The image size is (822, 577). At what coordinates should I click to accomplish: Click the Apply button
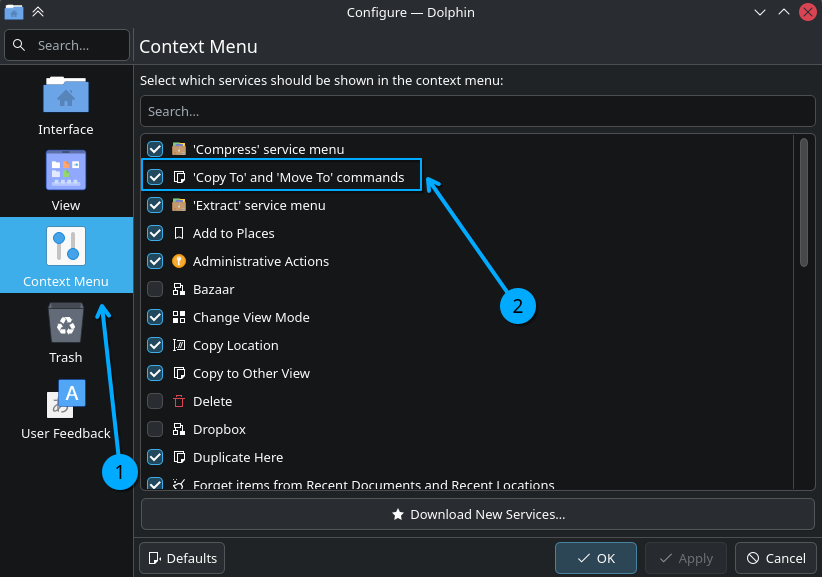coord(686,558)
